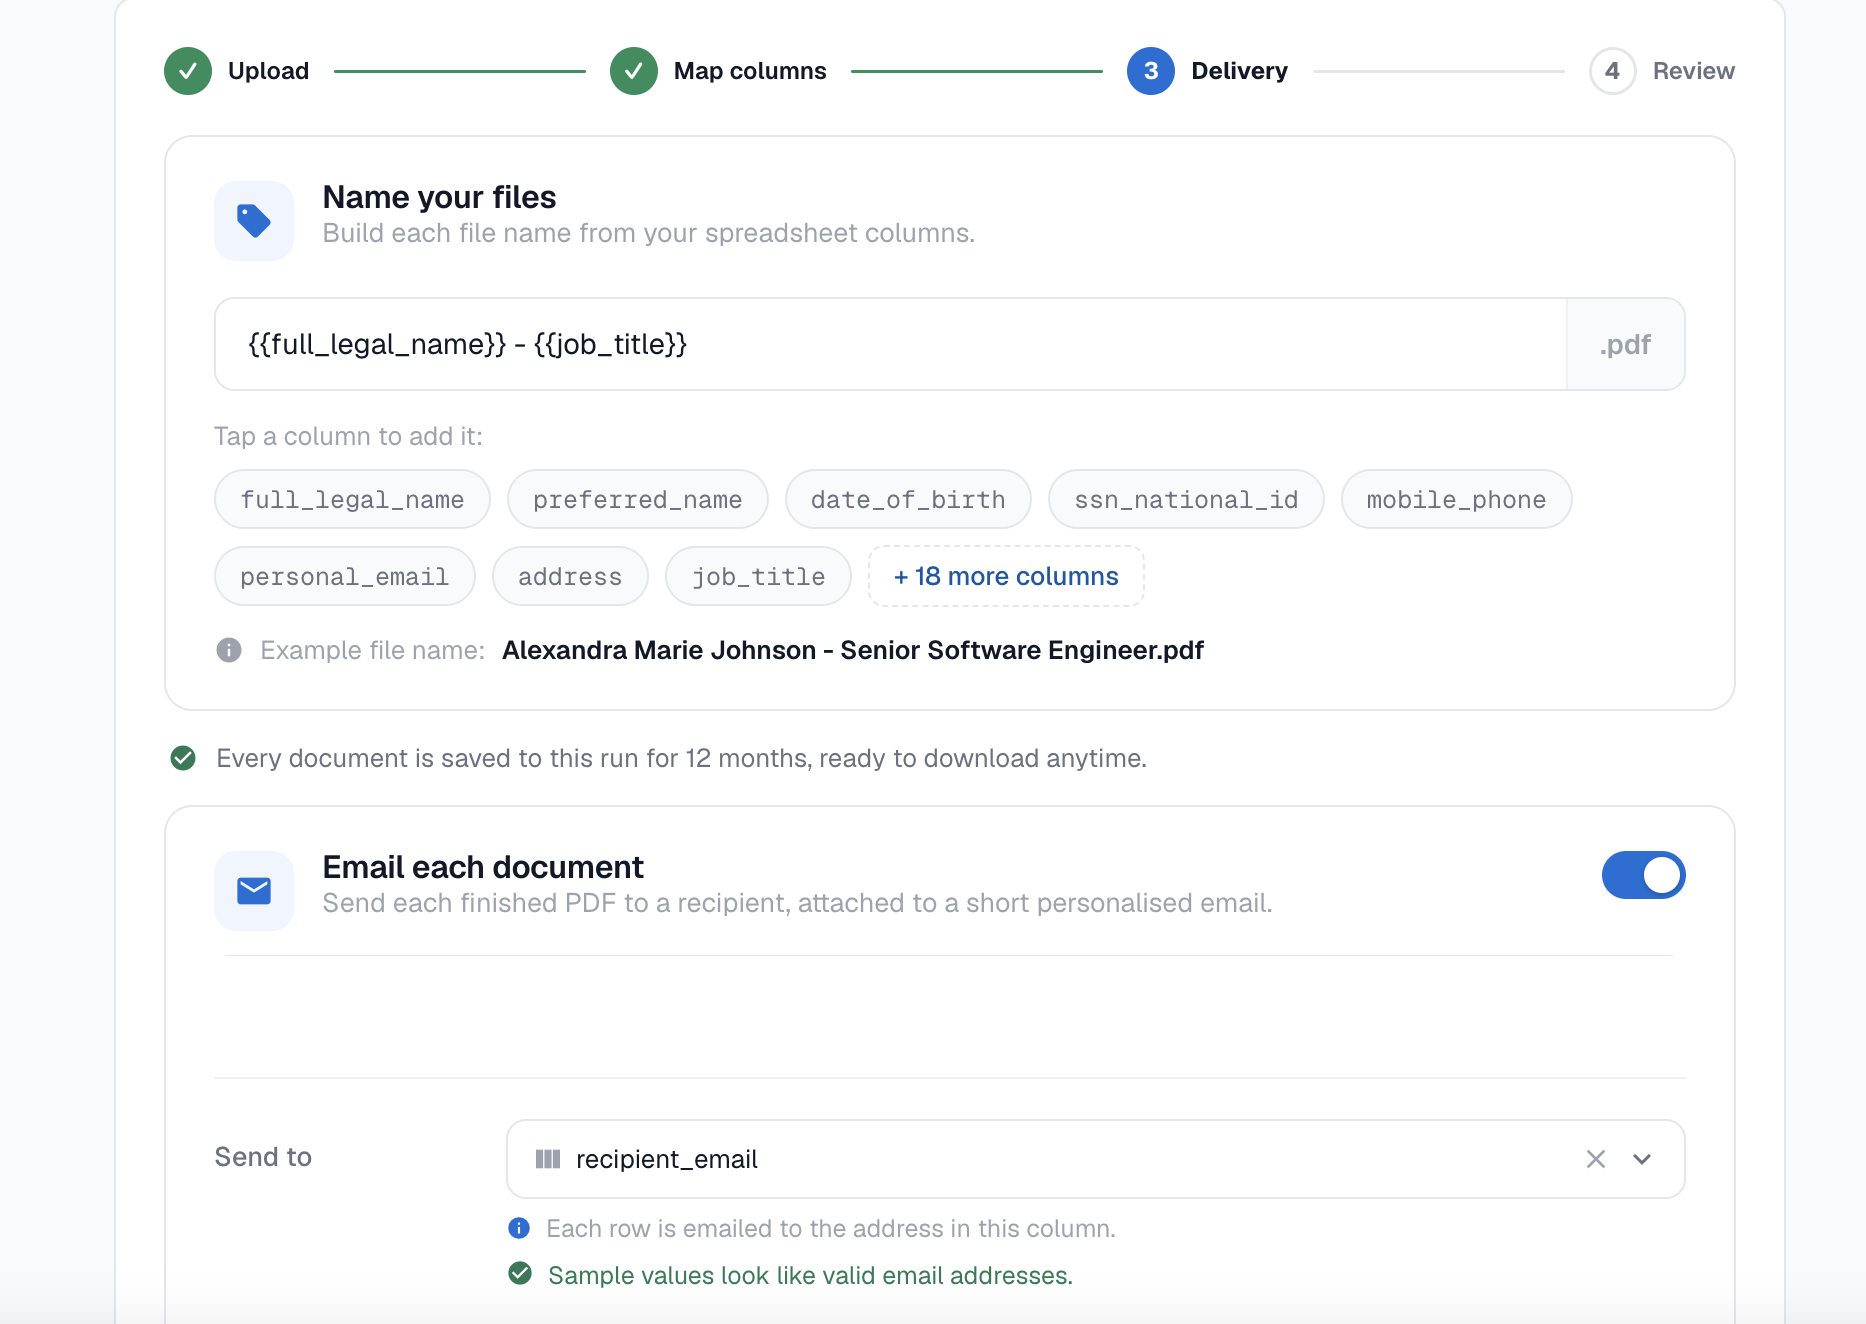
Task: Click Tap a column to add it text
Action: pos(348,436)
